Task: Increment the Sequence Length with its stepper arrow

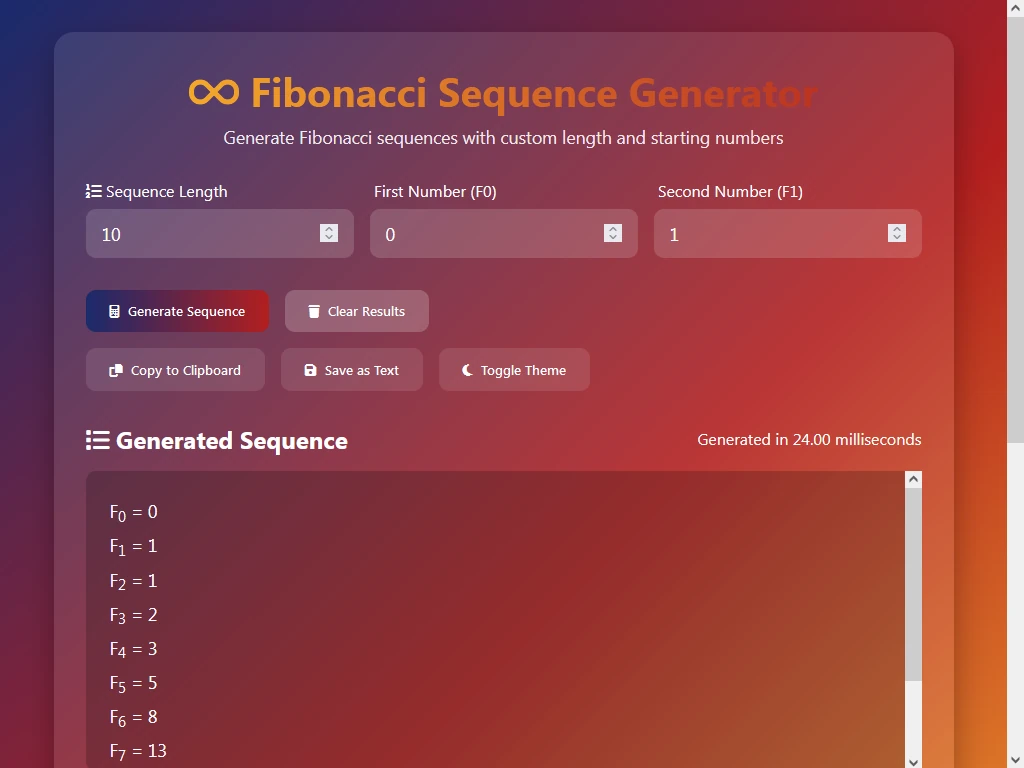Action: click(x=329, y=228)
